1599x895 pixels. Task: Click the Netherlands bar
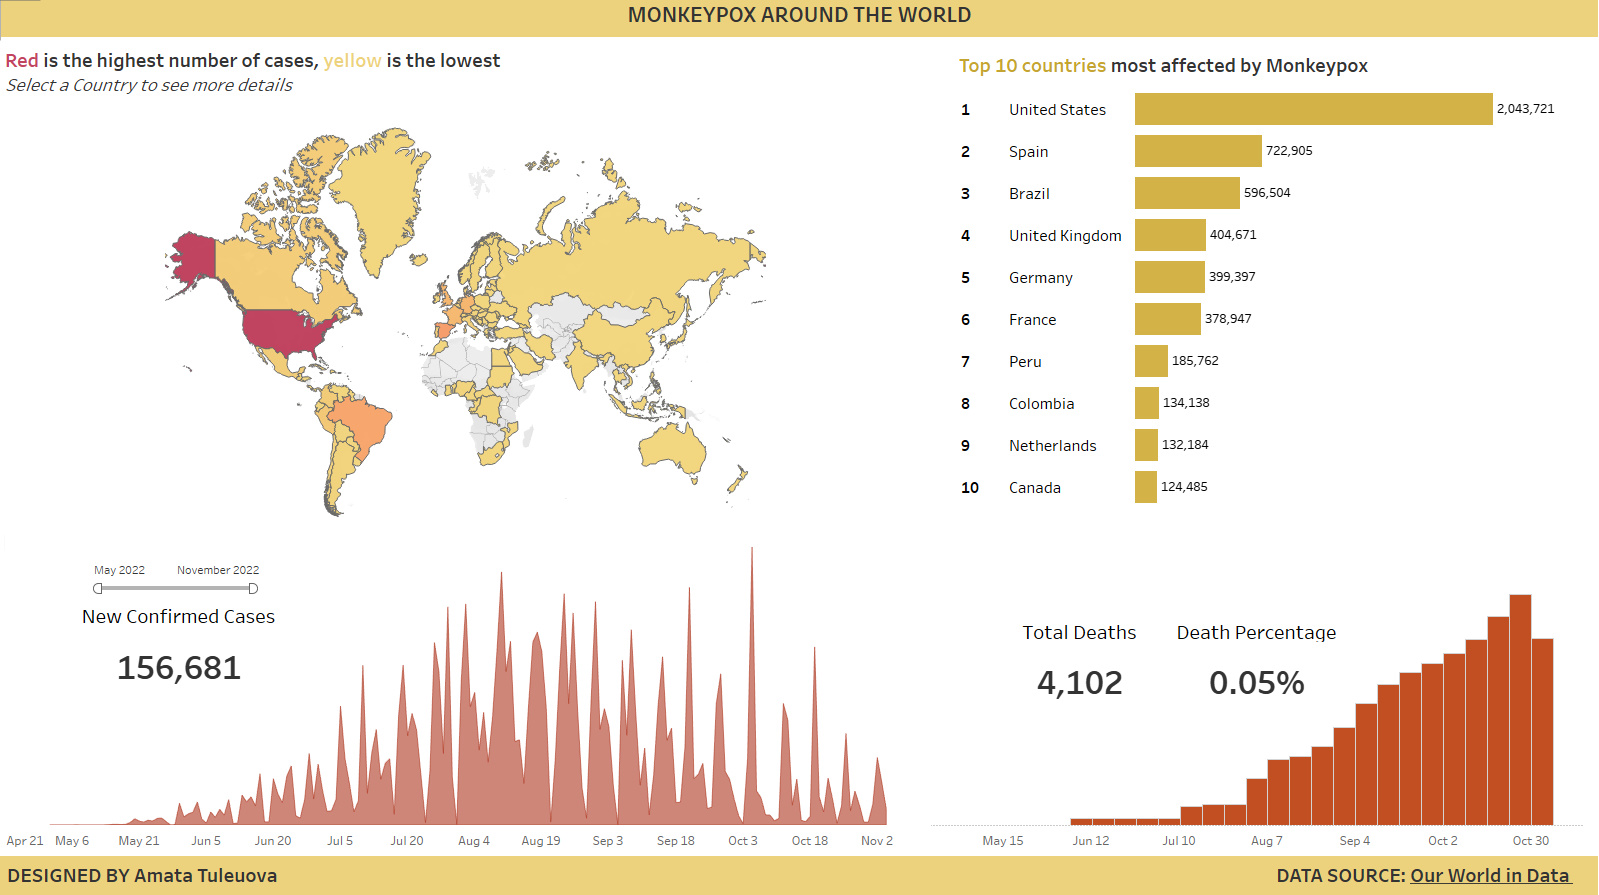point(1146,445)
